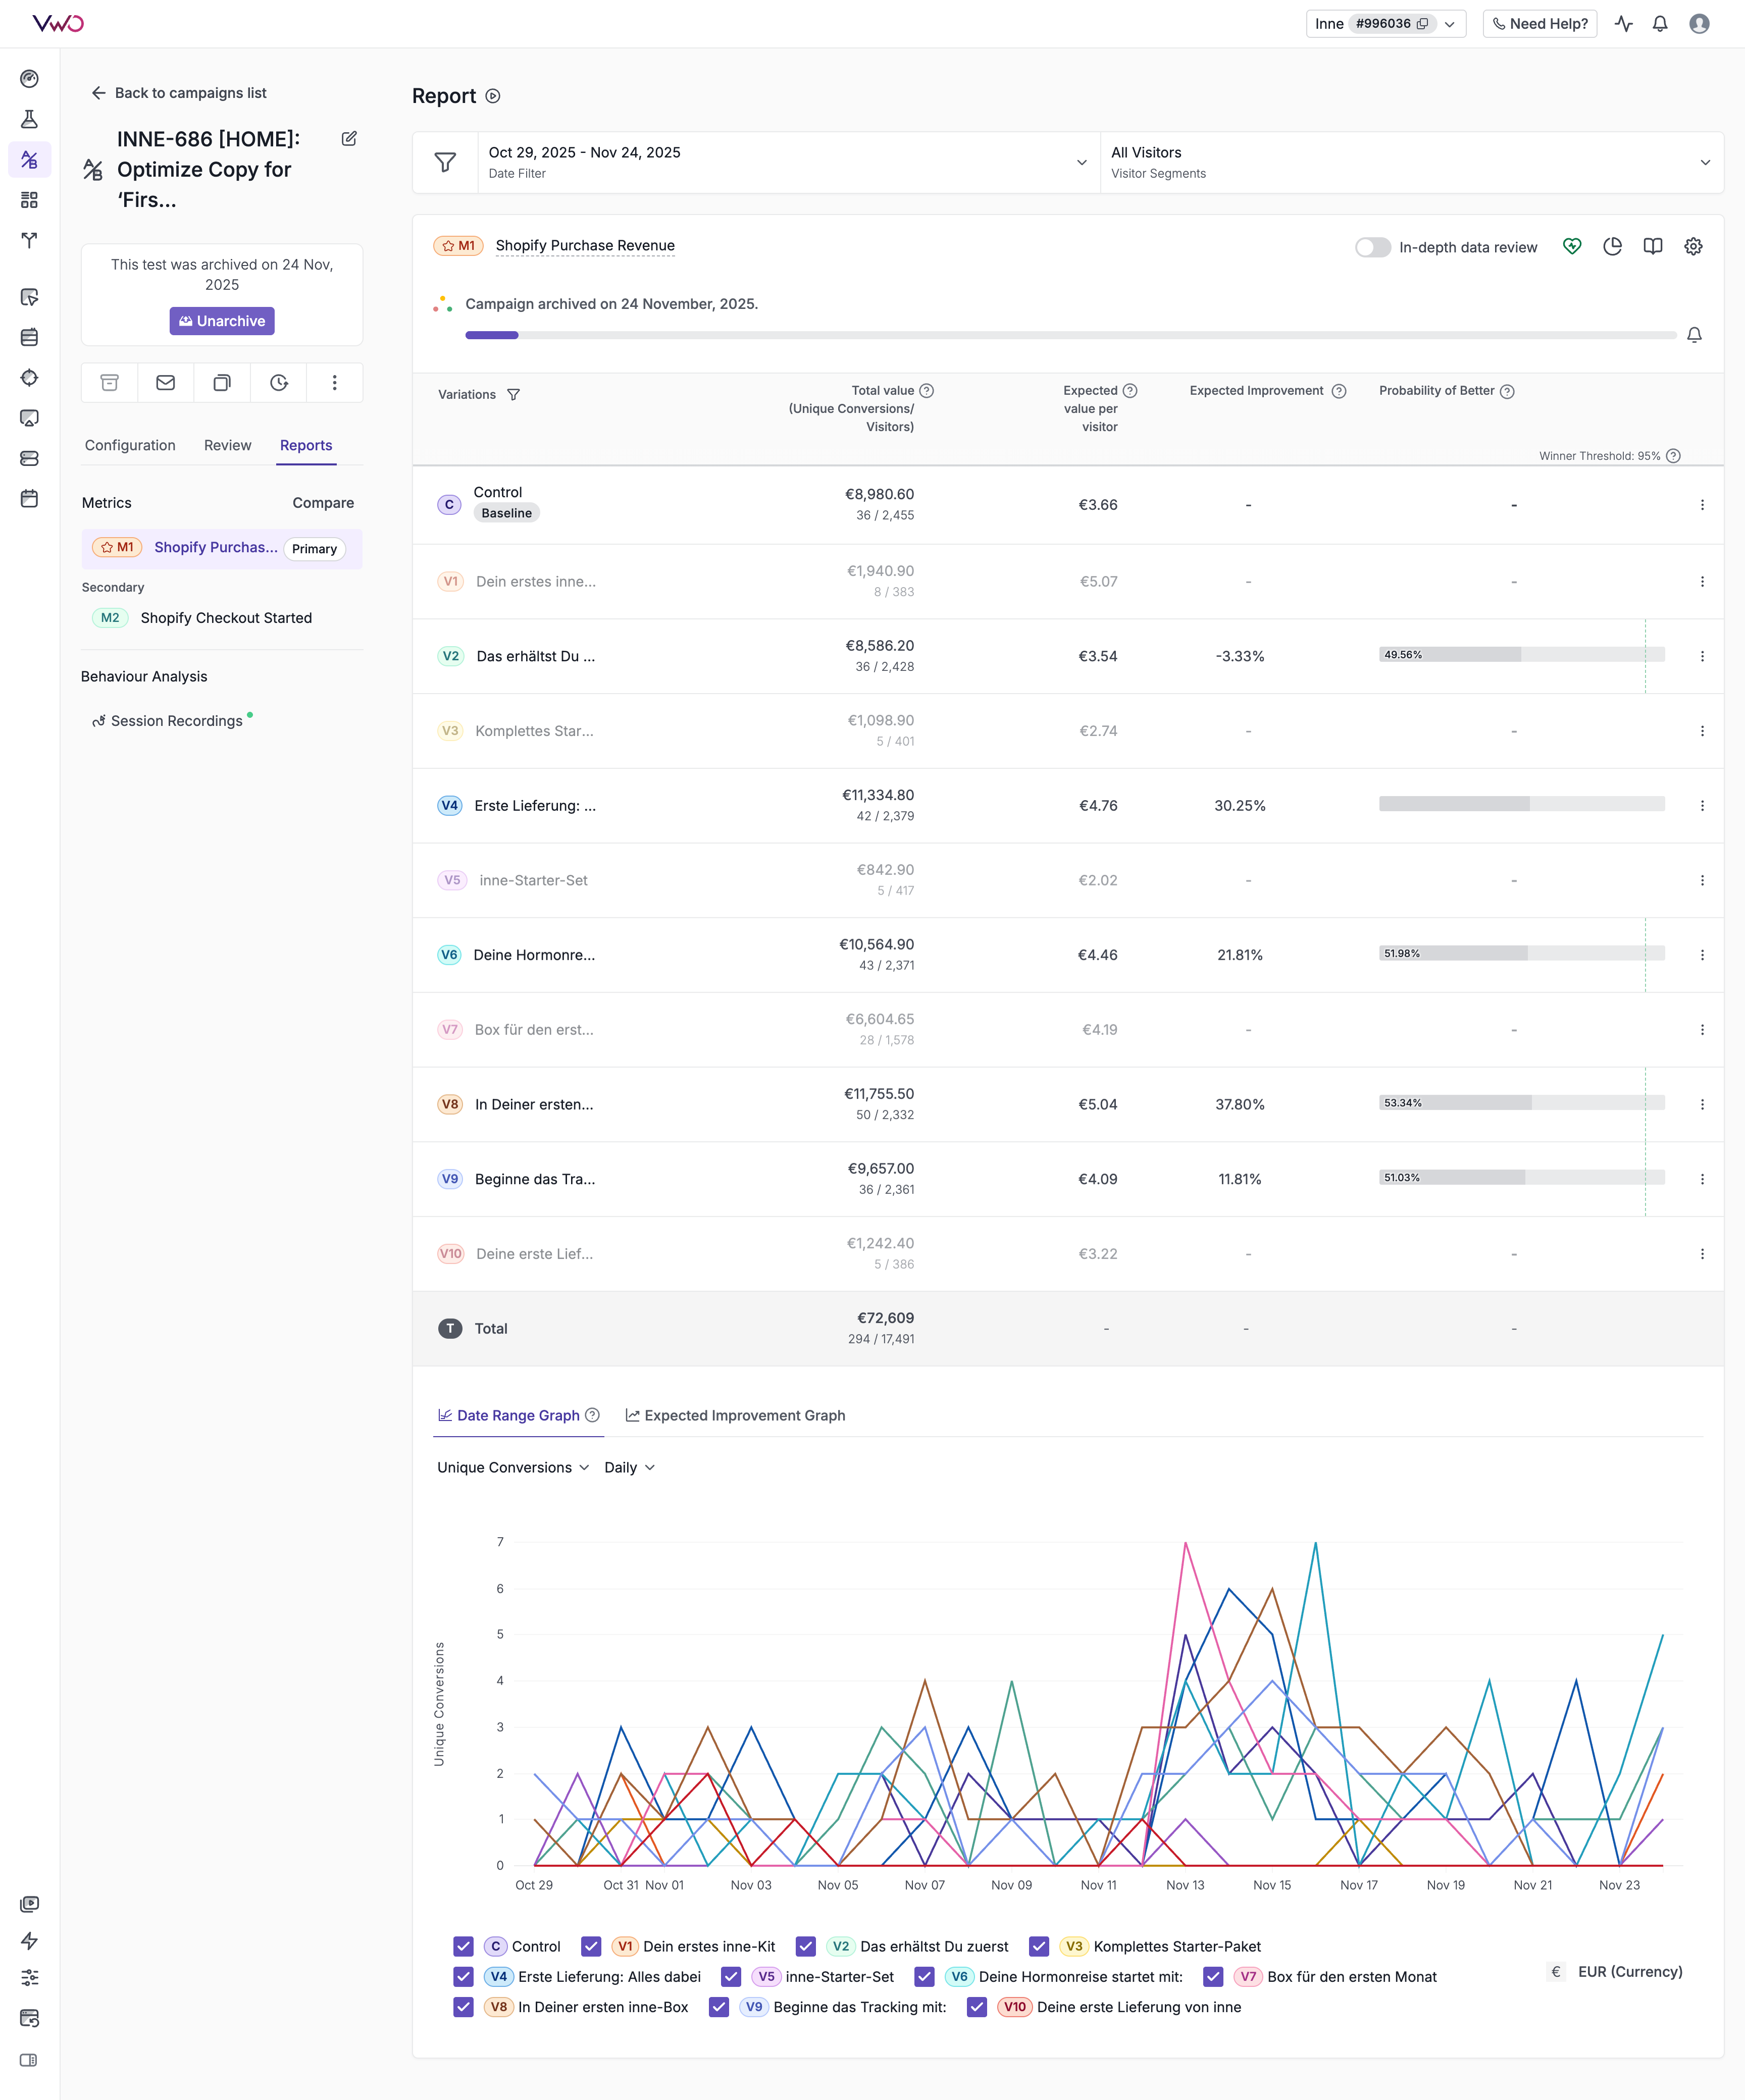The height and width of the screenshot is (2100, 1745).
Task: Uncheck V8 In Deiner ersten inne-Box checkbox
Action: click(x=463, y=2007)
